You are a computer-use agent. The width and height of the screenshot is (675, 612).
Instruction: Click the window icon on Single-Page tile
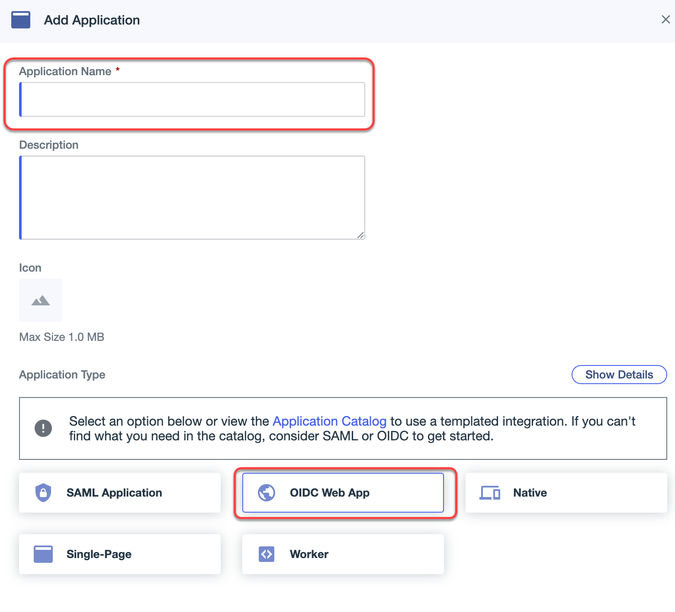pyautogui.click(x=43, y=554)
